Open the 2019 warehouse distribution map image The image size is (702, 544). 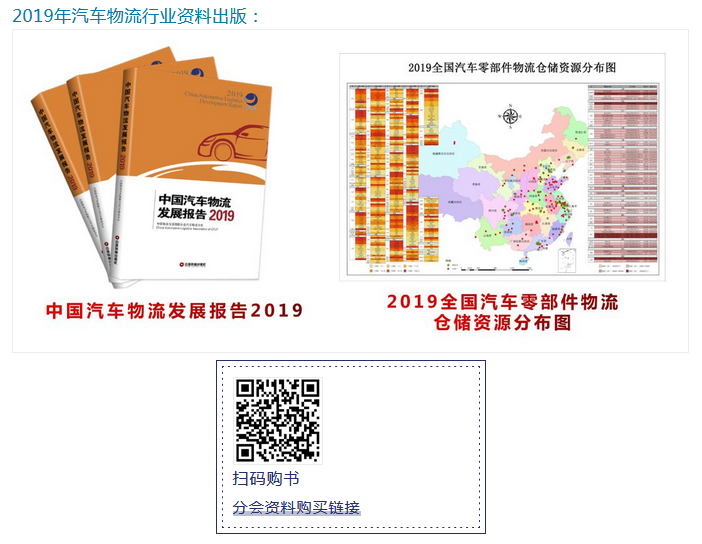(x=502, y=167)
